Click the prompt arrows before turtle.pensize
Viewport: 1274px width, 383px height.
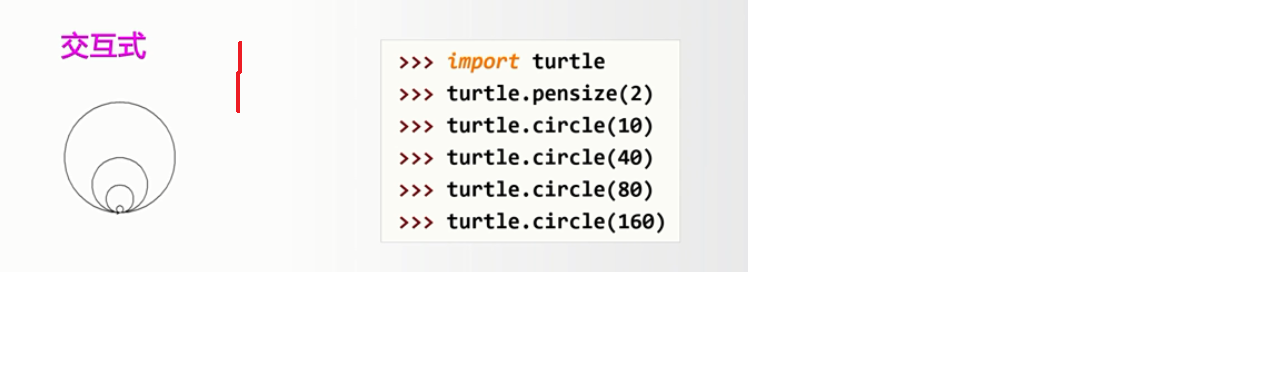click(416, 94)
